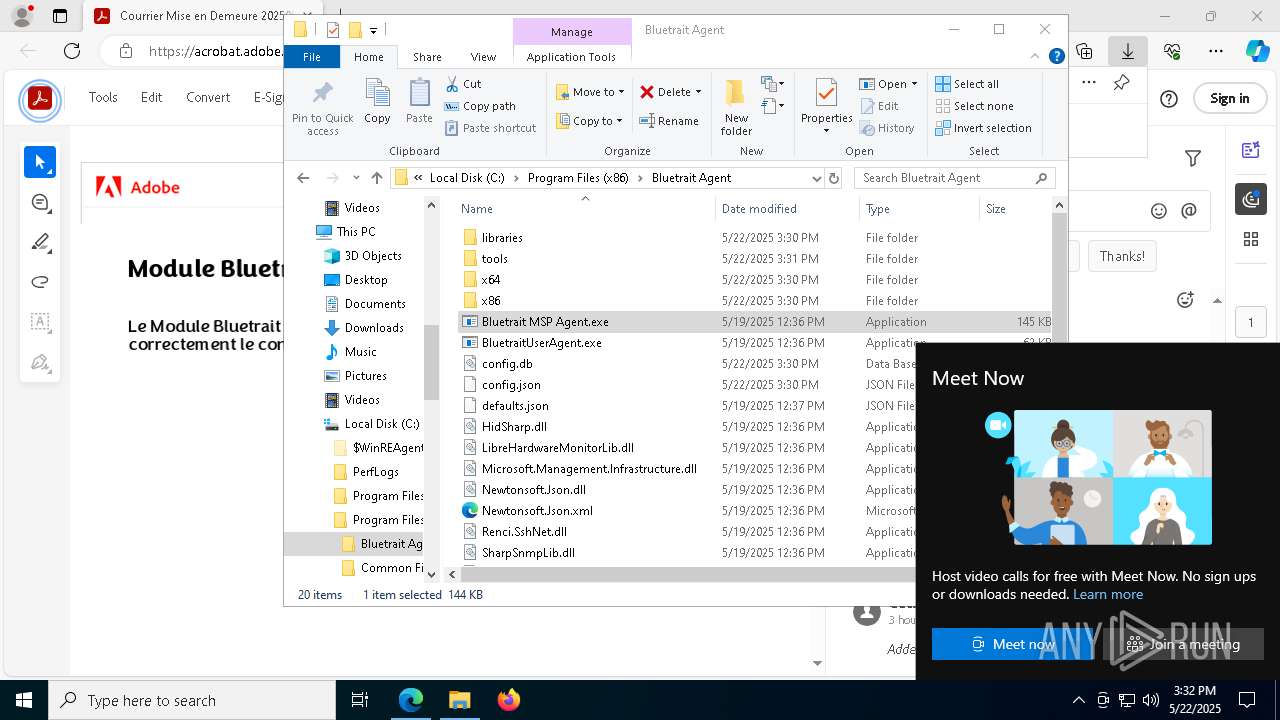The image size is (1280, 720).
Task: Select the libraries folder
Action: tap(502, 238)
